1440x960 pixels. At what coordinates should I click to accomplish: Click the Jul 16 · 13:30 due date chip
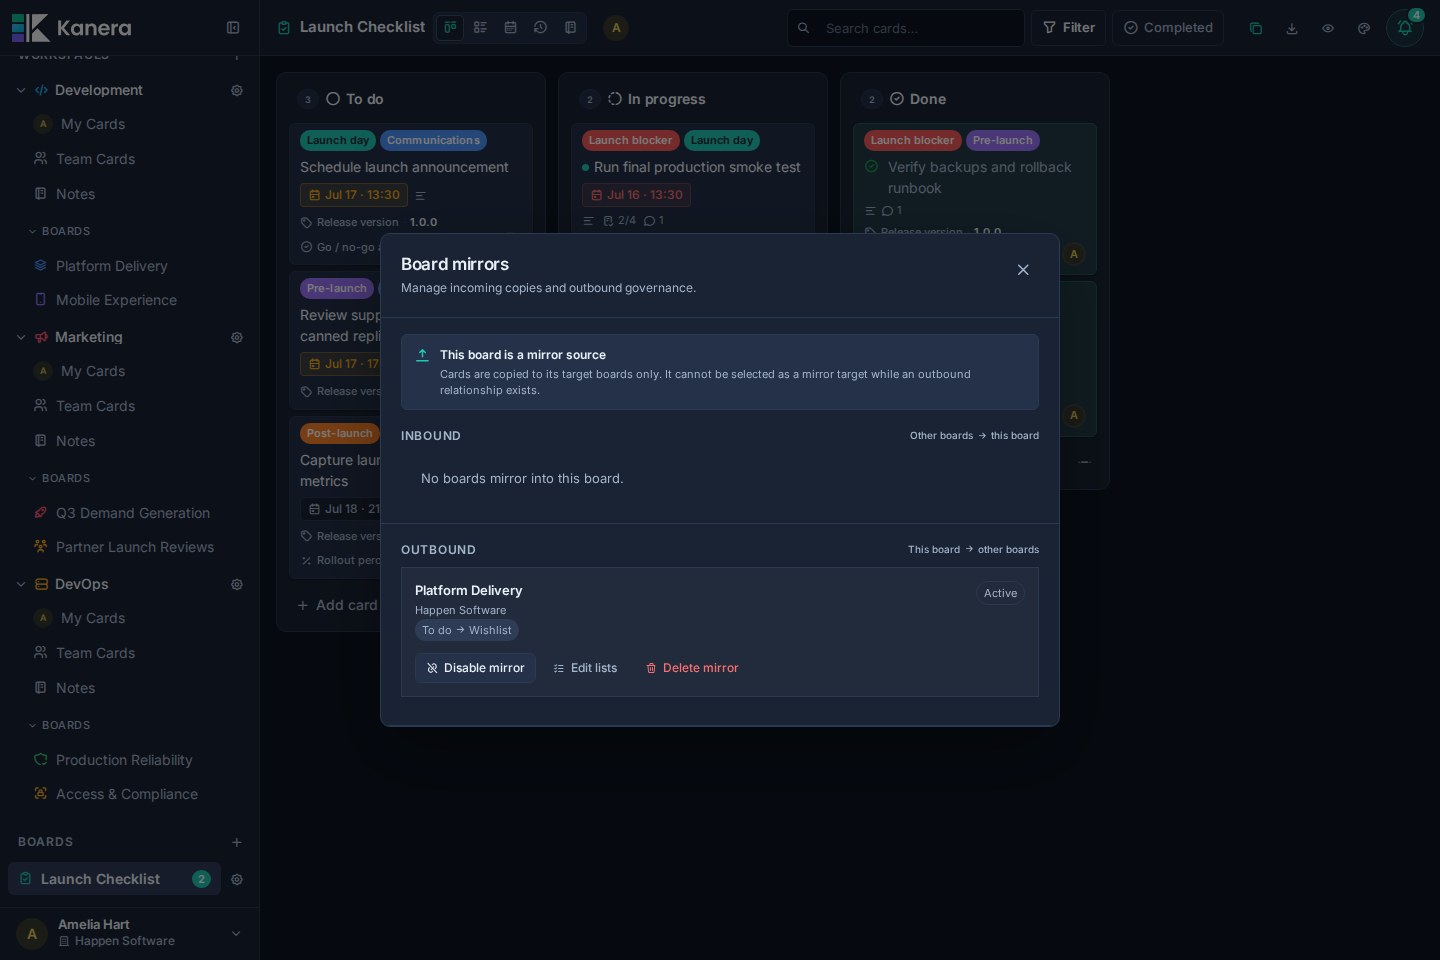[636, 195]
